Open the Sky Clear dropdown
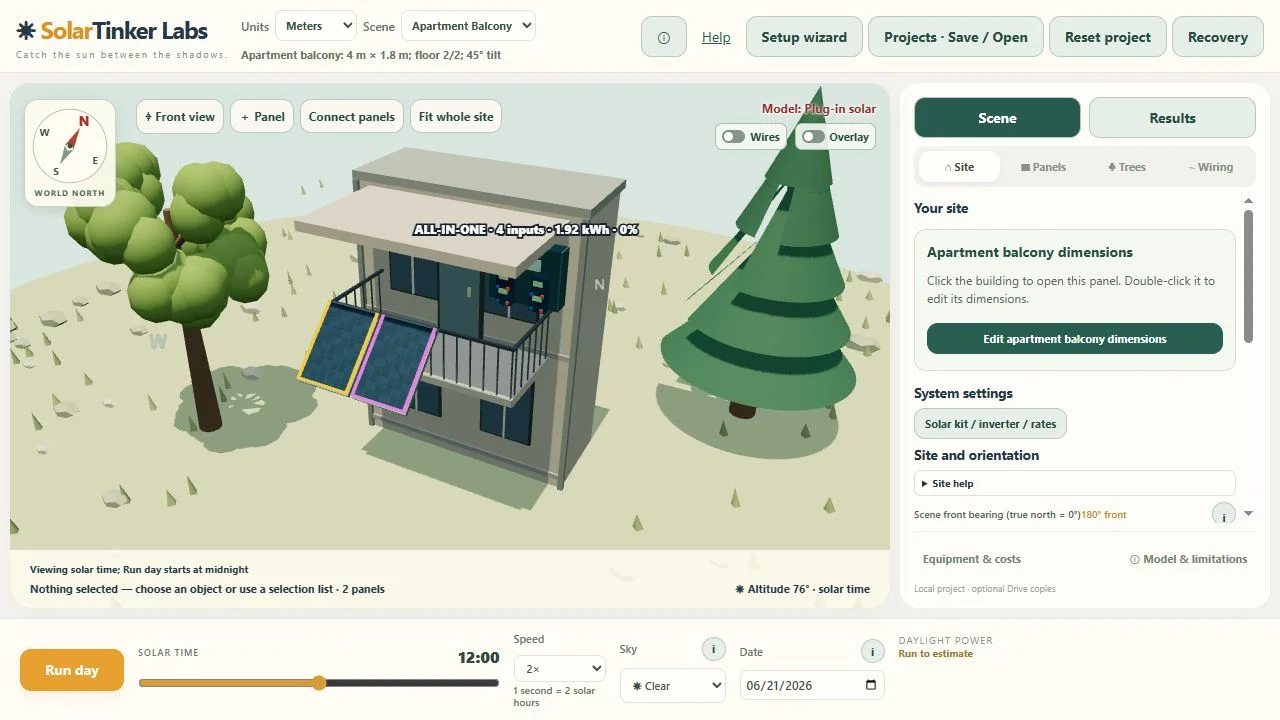The image size is (1280, 720). tap(673, 685)
